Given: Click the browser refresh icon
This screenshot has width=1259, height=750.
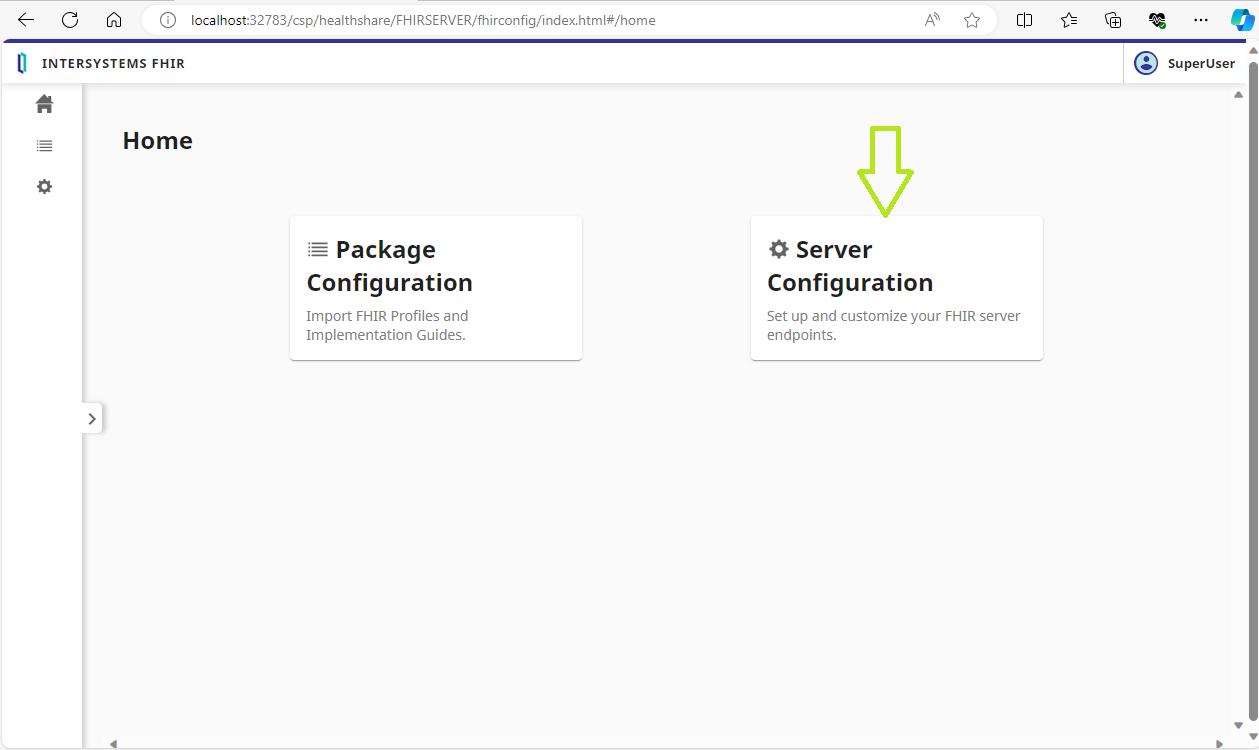Looking at the screenshot, I should (x=70, y=20).
